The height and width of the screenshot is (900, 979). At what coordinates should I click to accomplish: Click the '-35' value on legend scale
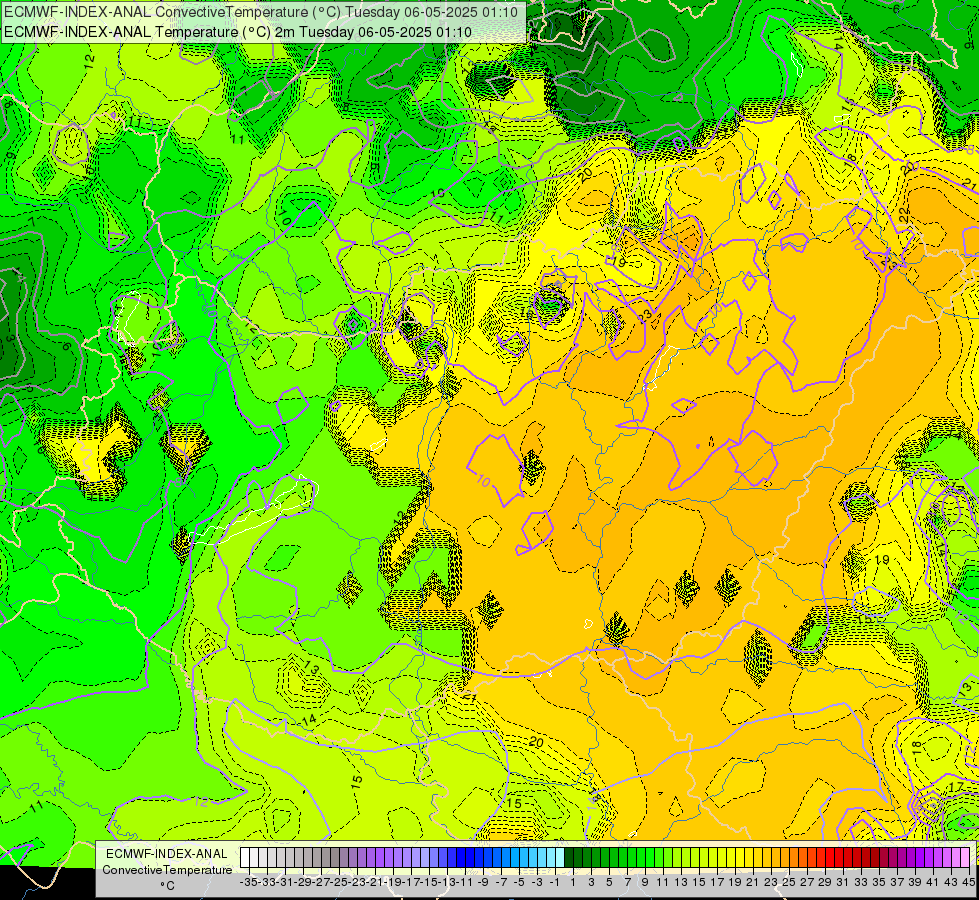click(x=248, y=882)
